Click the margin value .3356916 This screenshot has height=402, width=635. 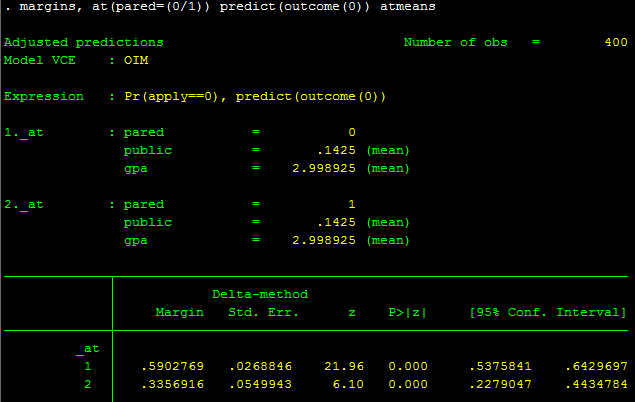click(171, 385)
